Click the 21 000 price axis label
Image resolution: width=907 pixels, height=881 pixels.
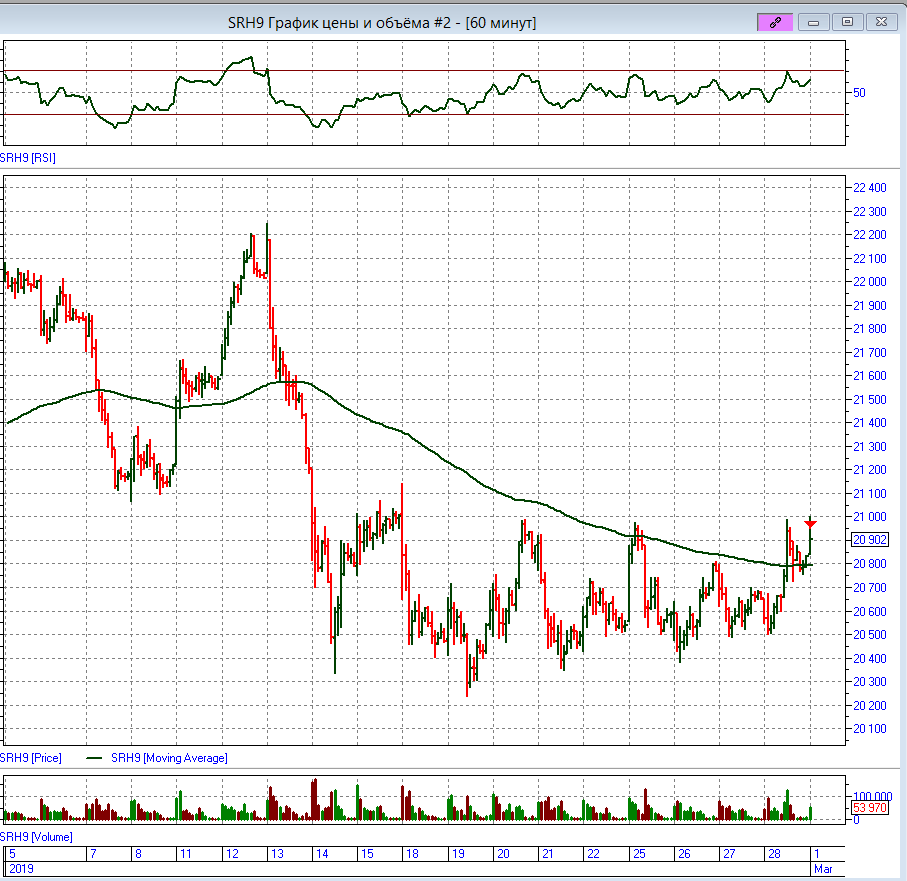[868, 517]
